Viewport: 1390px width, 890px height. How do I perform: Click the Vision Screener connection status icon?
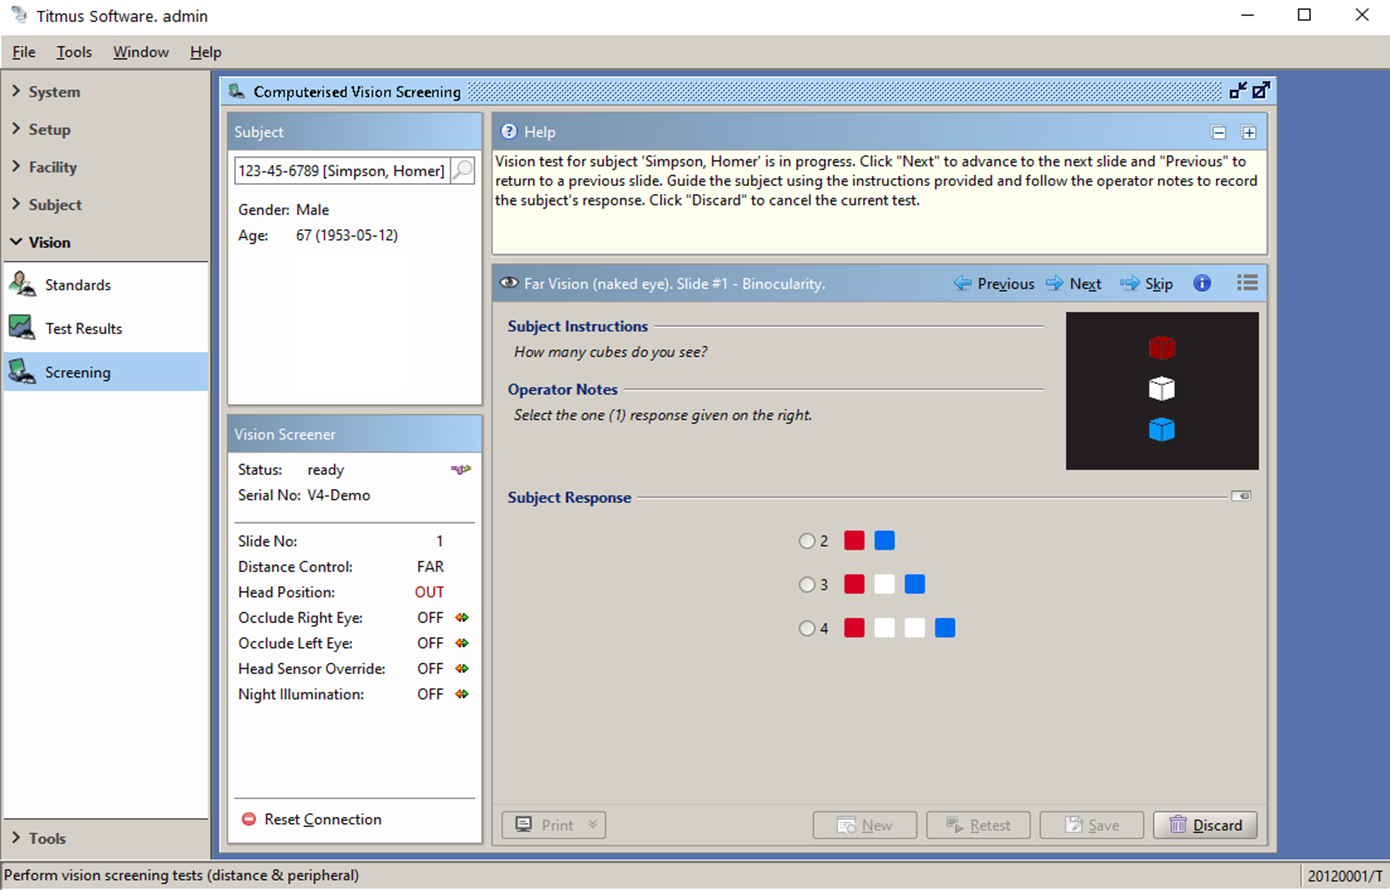click(x=460, y=470)
